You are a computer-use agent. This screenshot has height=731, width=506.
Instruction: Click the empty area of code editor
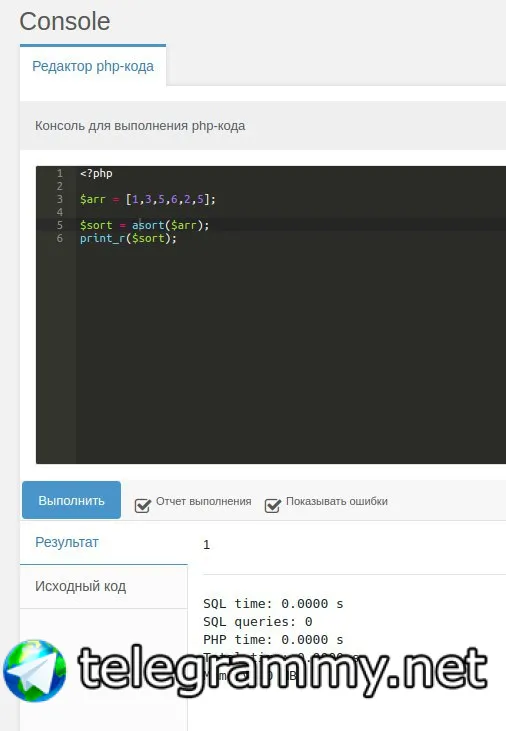point(289,354)
